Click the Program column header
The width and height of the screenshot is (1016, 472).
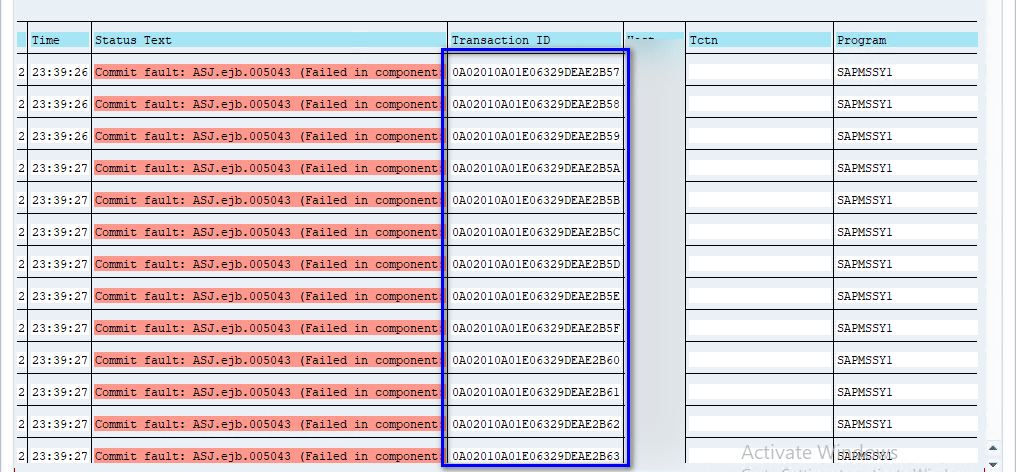pyautogui.click(x=862, y=40)
